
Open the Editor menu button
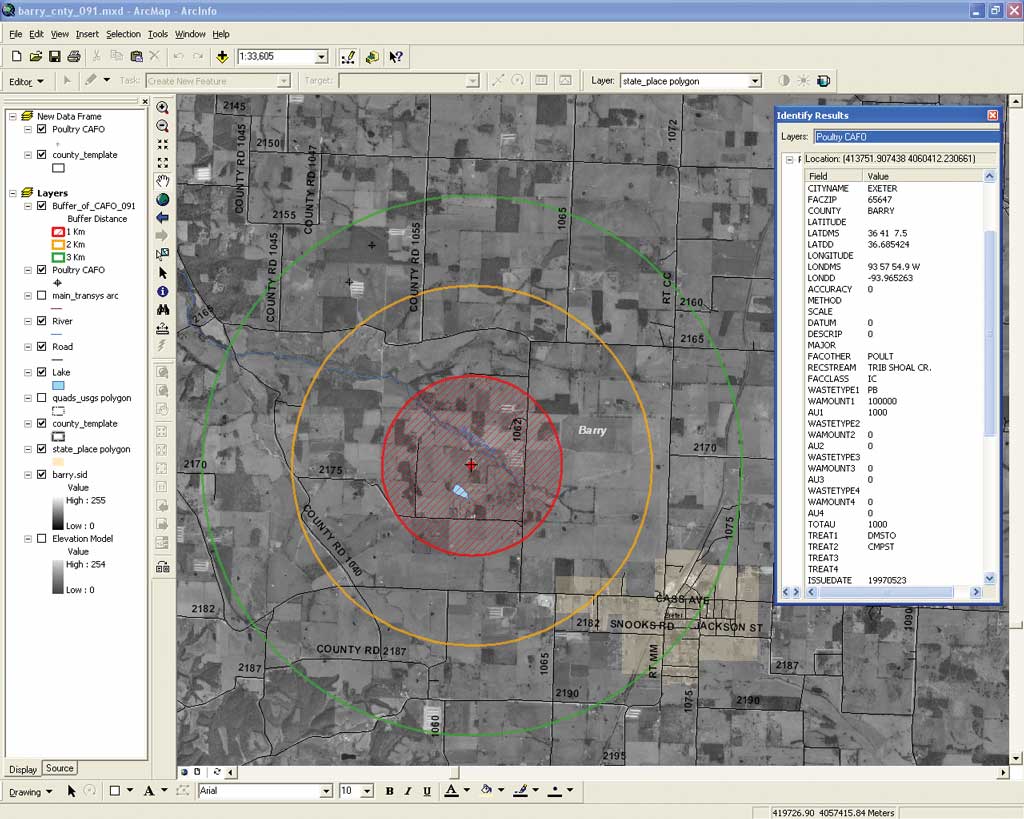coord(26,82)
